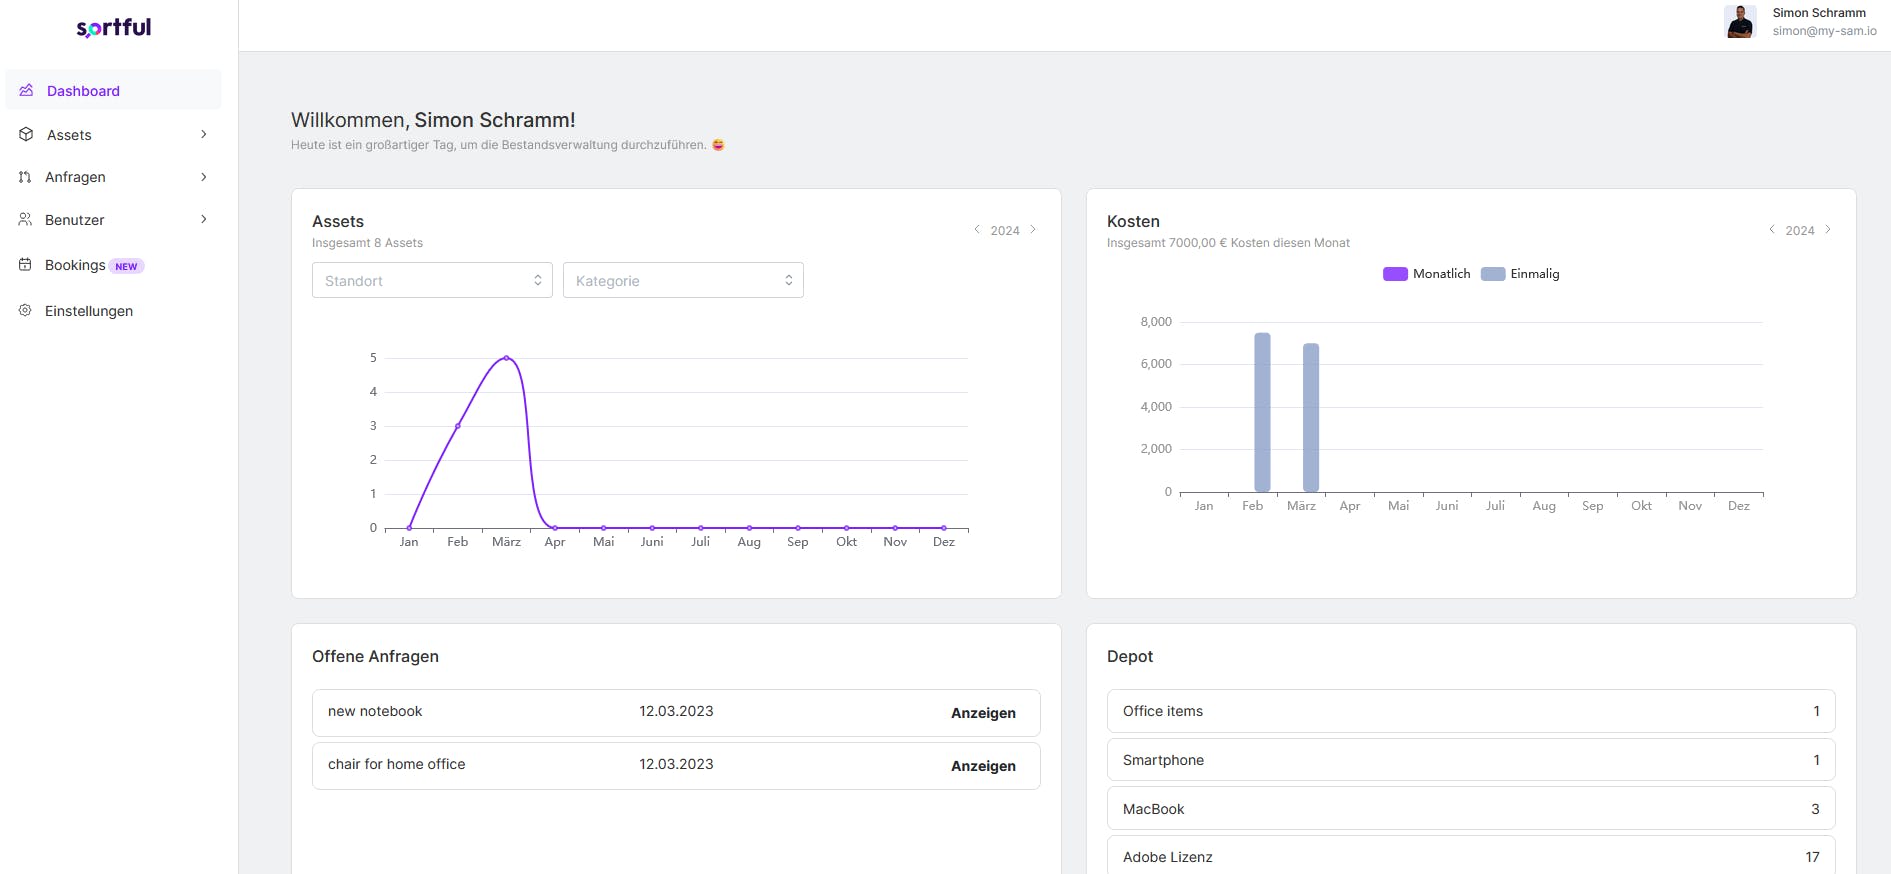Click the Sortful logo
Screen dimensions: 1891x874
coord(114,27)
